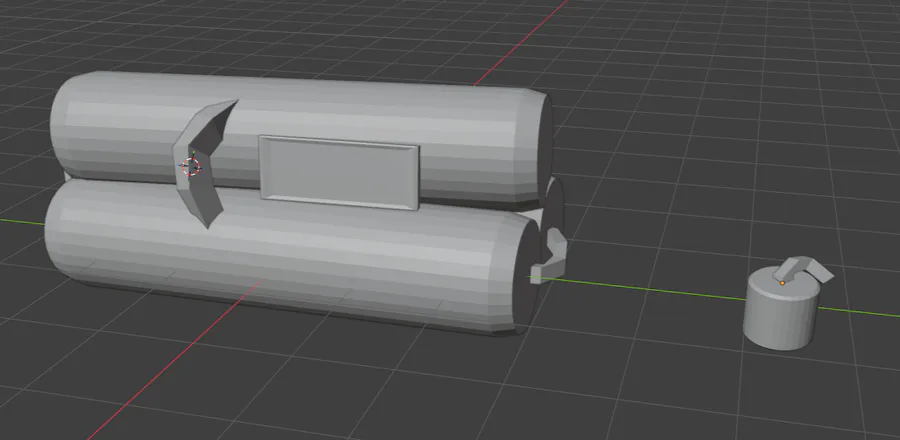Select the hook piece at the cylinders' right end

550,255
